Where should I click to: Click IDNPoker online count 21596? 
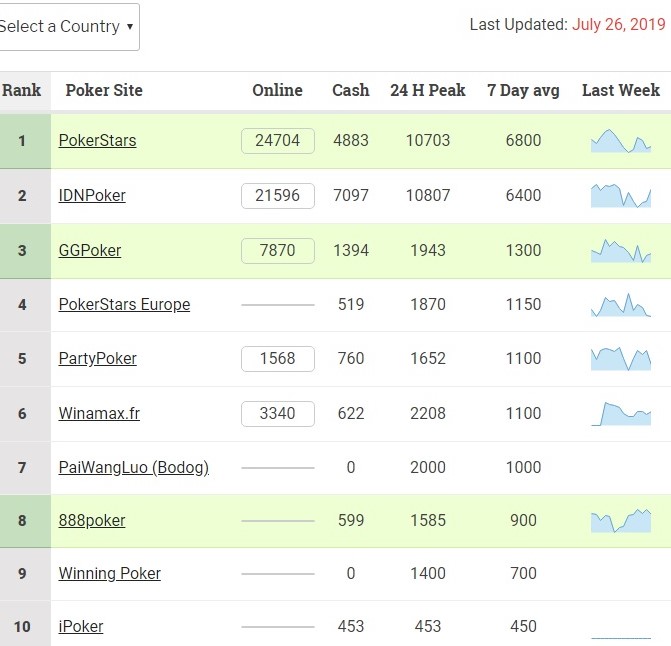tap(277, 196)
